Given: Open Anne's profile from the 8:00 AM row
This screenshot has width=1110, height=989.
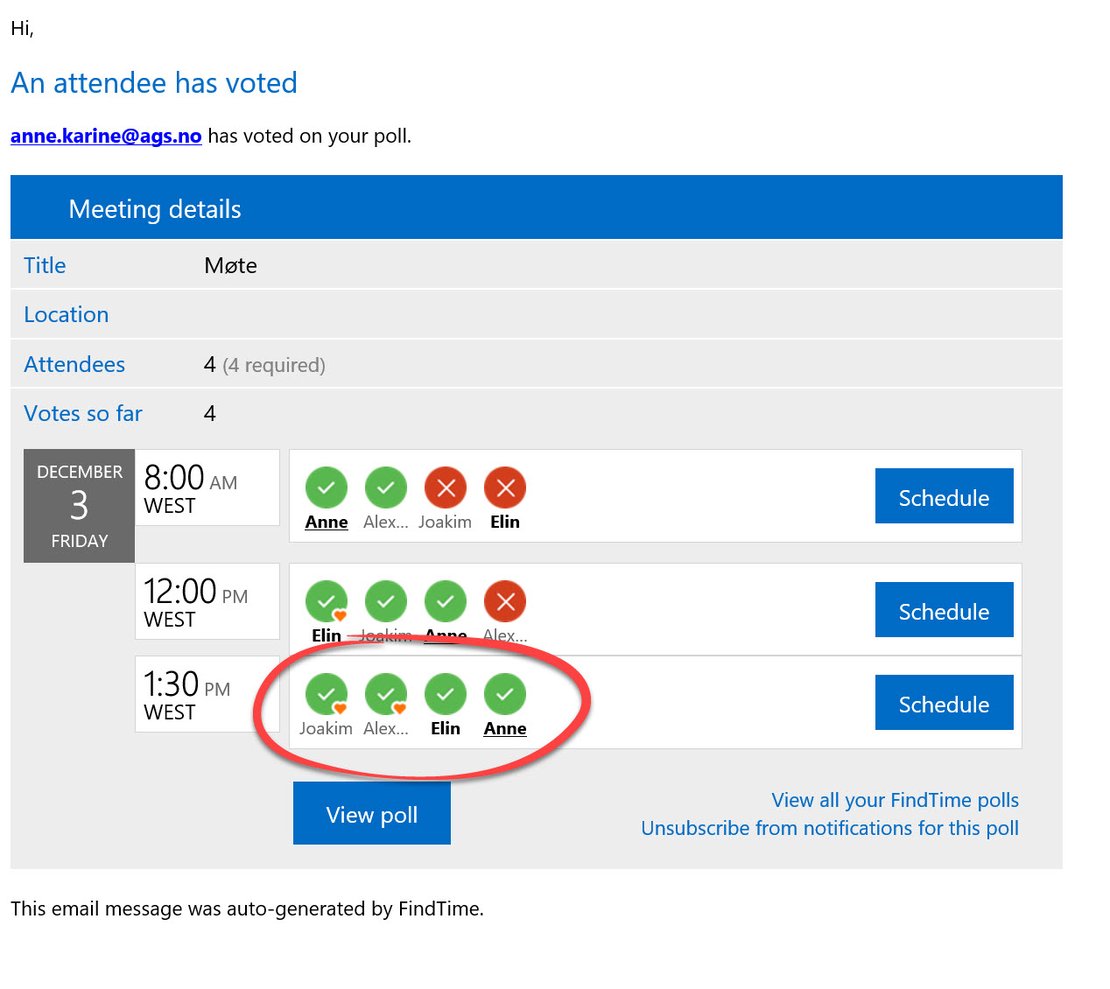Looking at the screenshot, I should pos(326,521).
